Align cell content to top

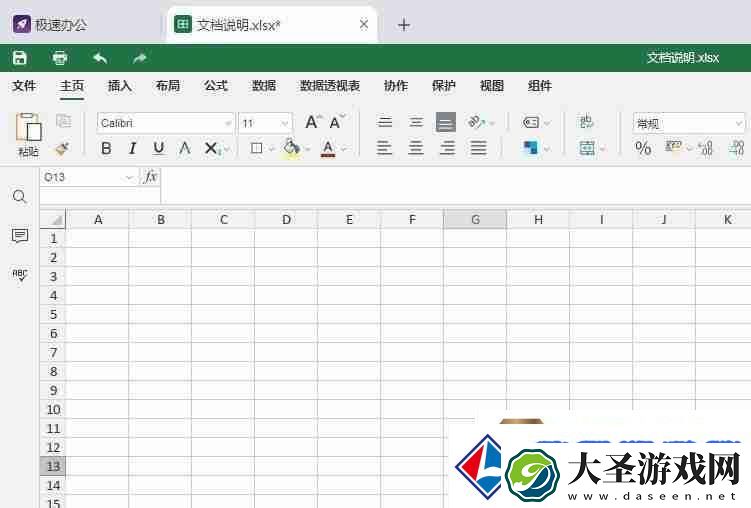pyautogui.click(x=385, y=122)
